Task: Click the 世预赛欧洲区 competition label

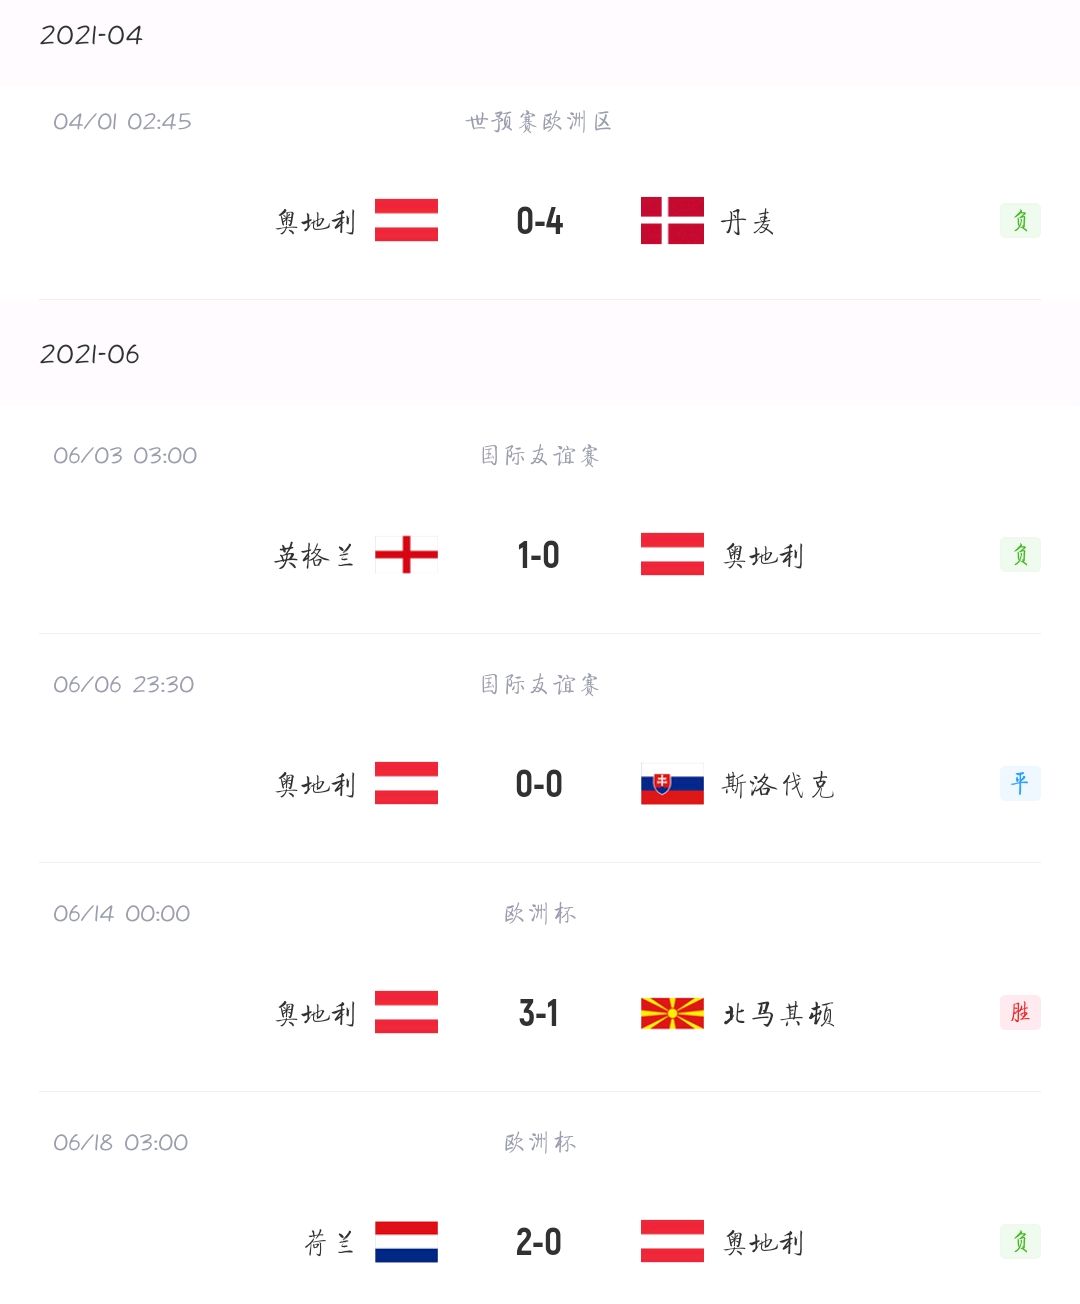Action: 539,122
